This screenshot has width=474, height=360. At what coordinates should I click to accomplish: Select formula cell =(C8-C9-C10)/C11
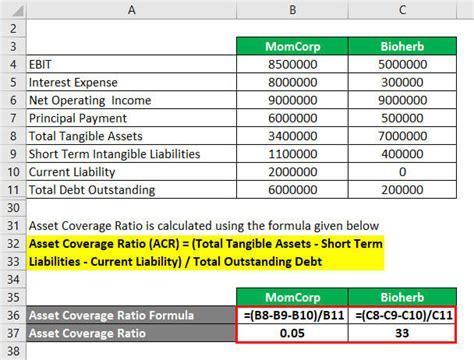click(402, 315)
